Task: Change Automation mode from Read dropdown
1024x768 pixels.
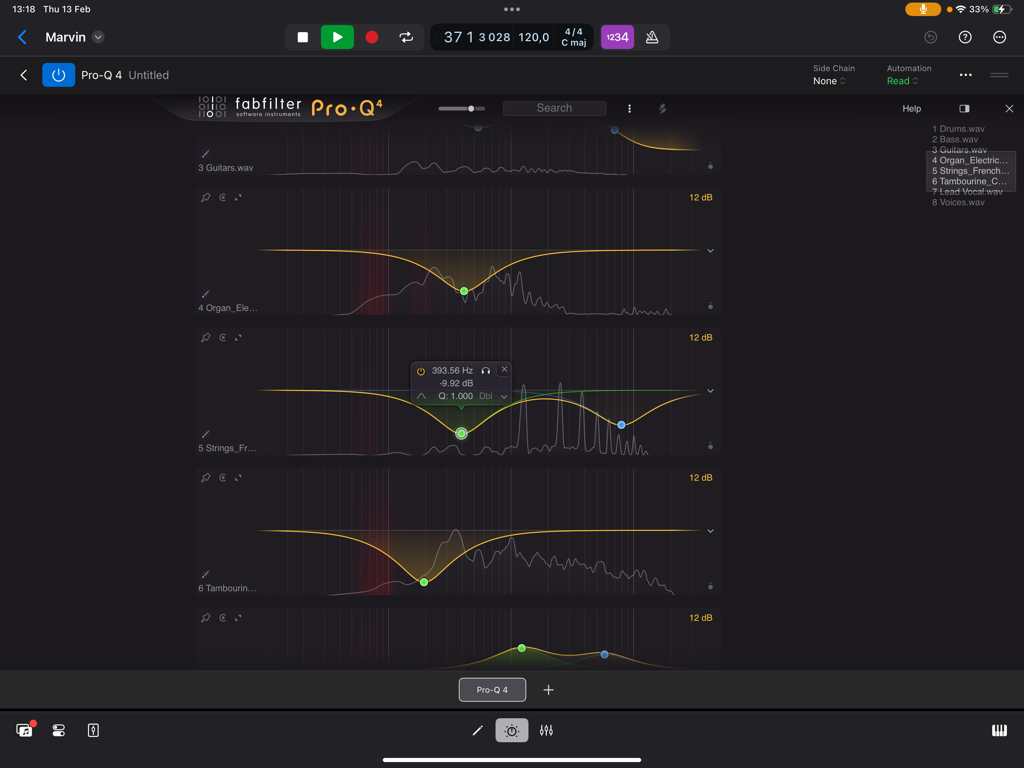Action: [908, 80]
